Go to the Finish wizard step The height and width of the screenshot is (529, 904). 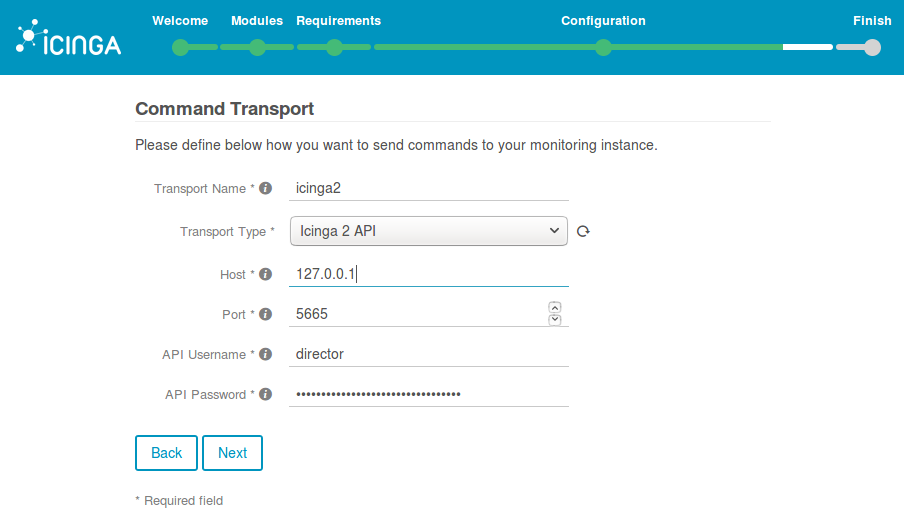pos(872,47)
